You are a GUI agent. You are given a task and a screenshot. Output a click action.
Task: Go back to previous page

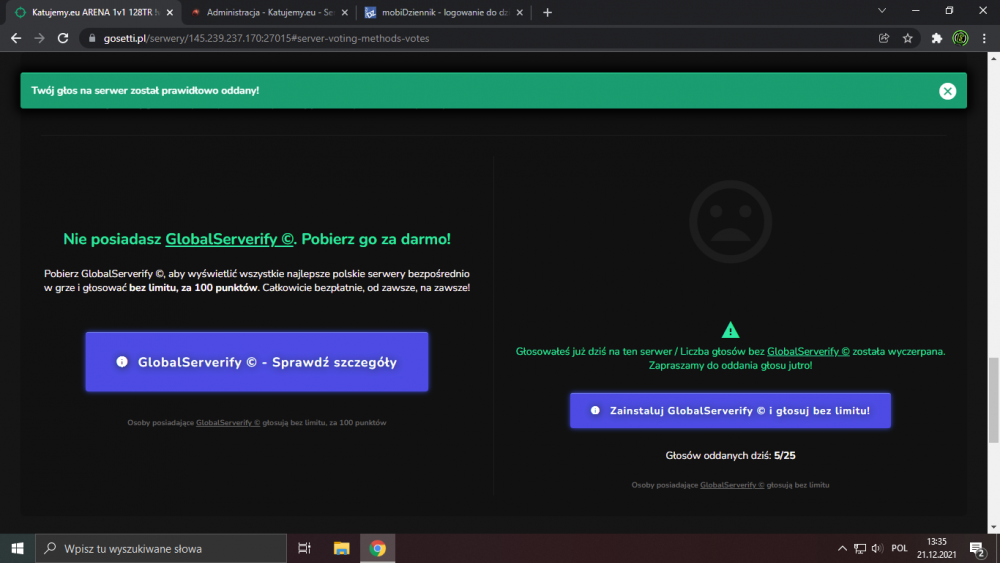pos(16,38)
